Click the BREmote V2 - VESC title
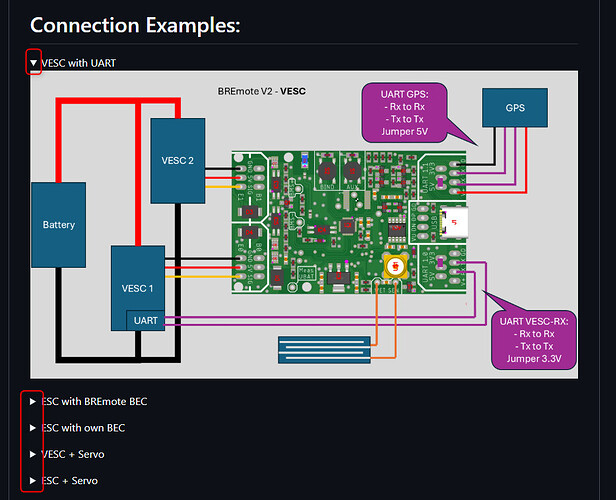 (x=262, y=91)
